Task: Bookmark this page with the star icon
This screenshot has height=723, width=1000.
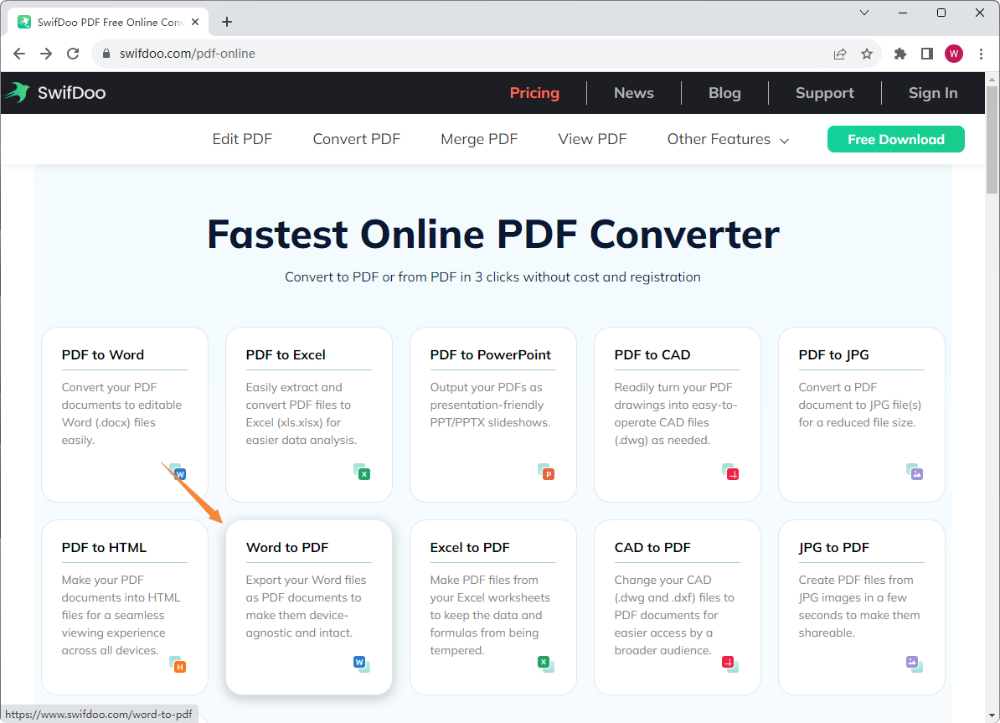Action: [x=867, y=54]
